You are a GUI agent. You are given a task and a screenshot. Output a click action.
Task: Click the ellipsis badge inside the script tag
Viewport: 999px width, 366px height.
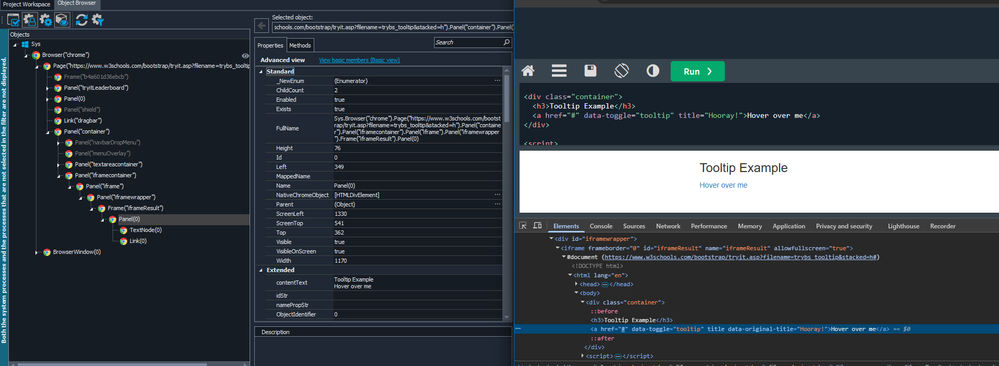617,356
